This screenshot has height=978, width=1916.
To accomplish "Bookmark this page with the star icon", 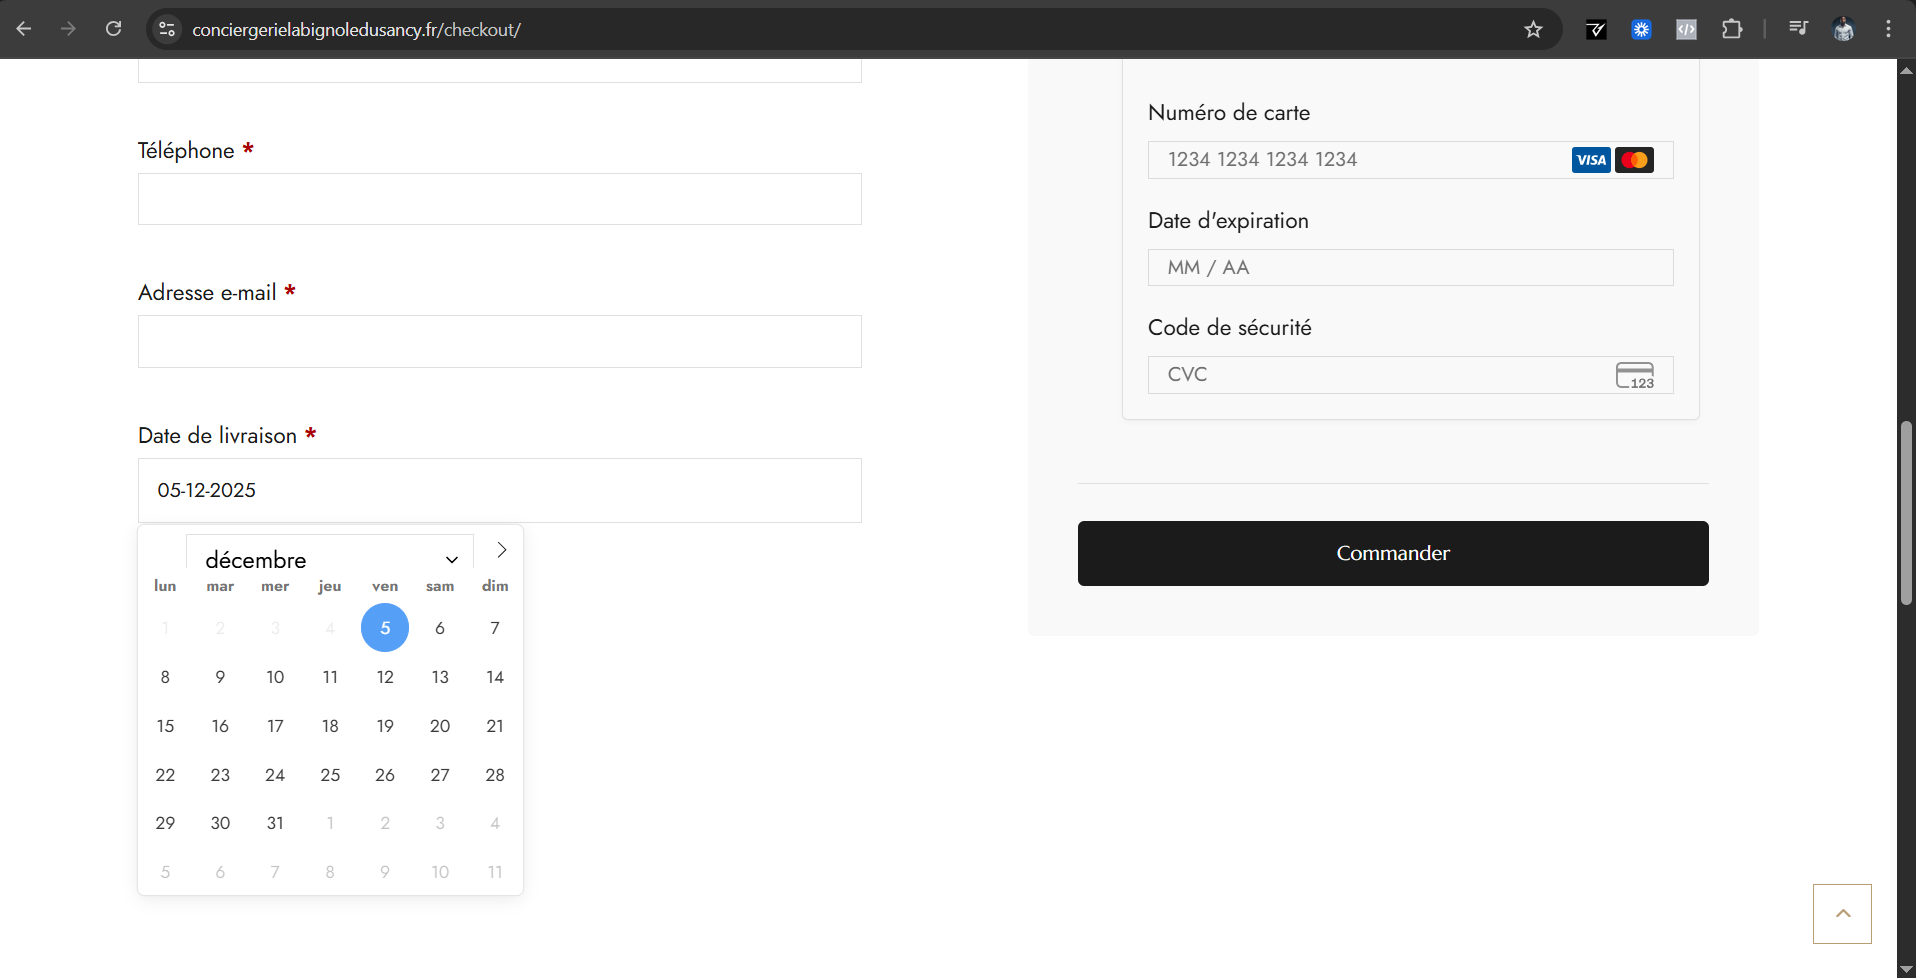I will click(1533, 29).
